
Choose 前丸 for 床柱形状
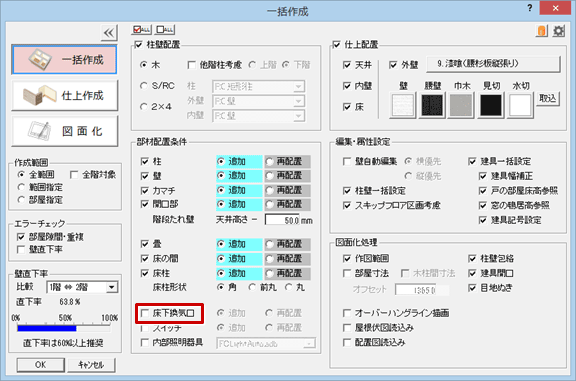coord(252,287)
